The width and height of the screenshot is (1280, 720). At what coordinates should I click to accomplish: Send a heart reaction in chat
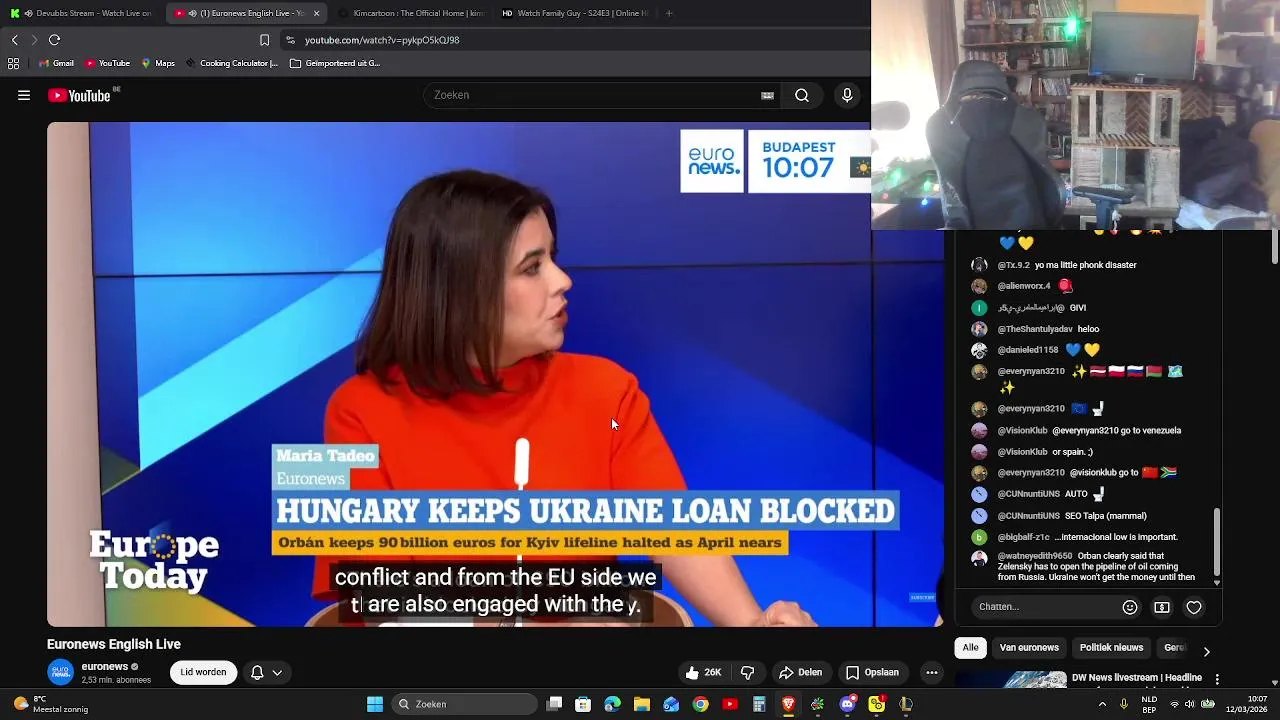click(1194, 607)
